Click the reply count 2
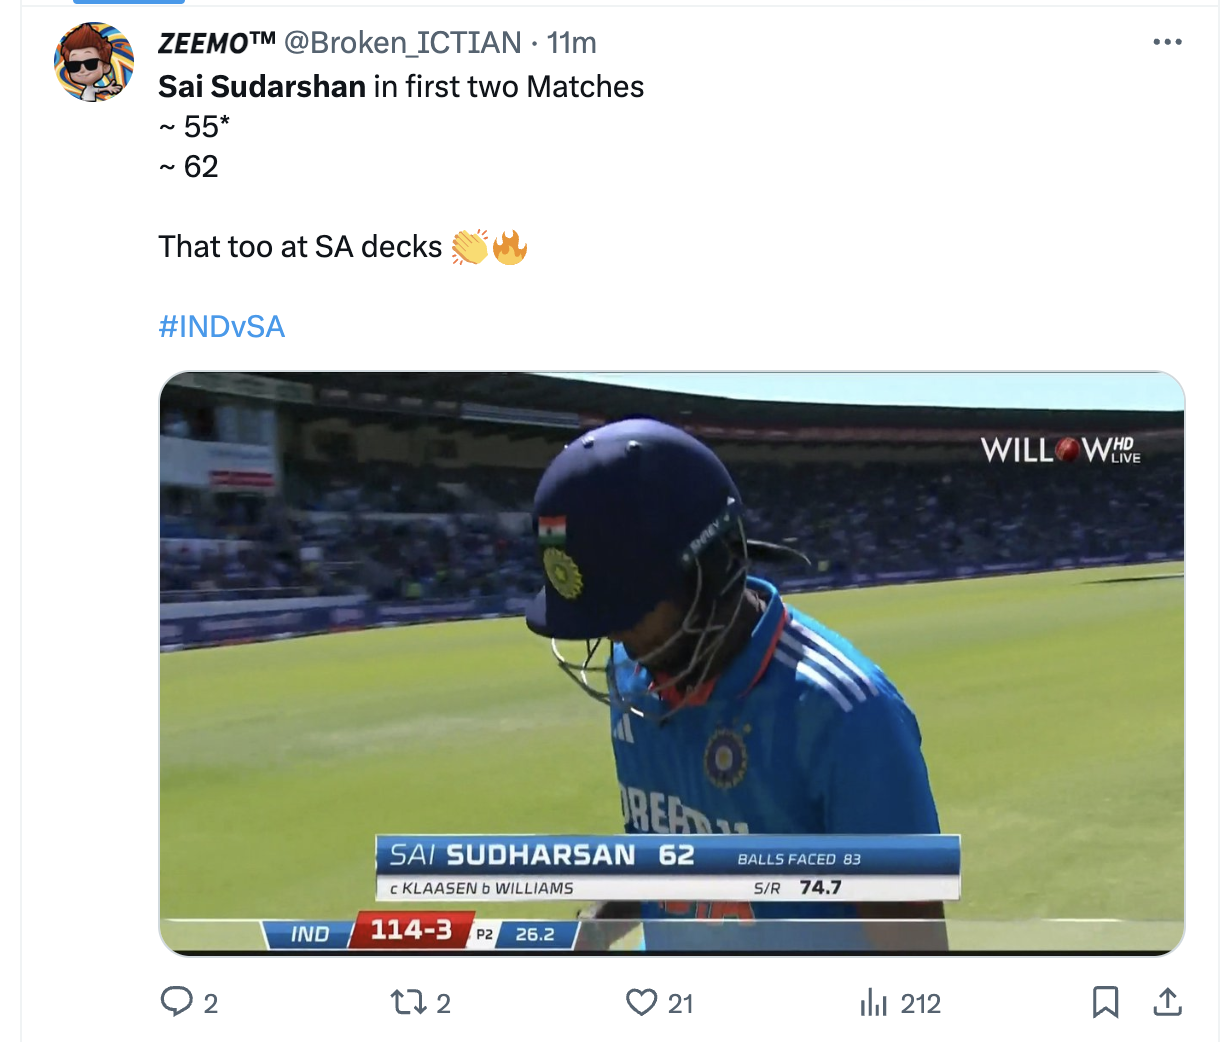Viewport: 1224px width, 1042px height. [x=211, y=1004]
